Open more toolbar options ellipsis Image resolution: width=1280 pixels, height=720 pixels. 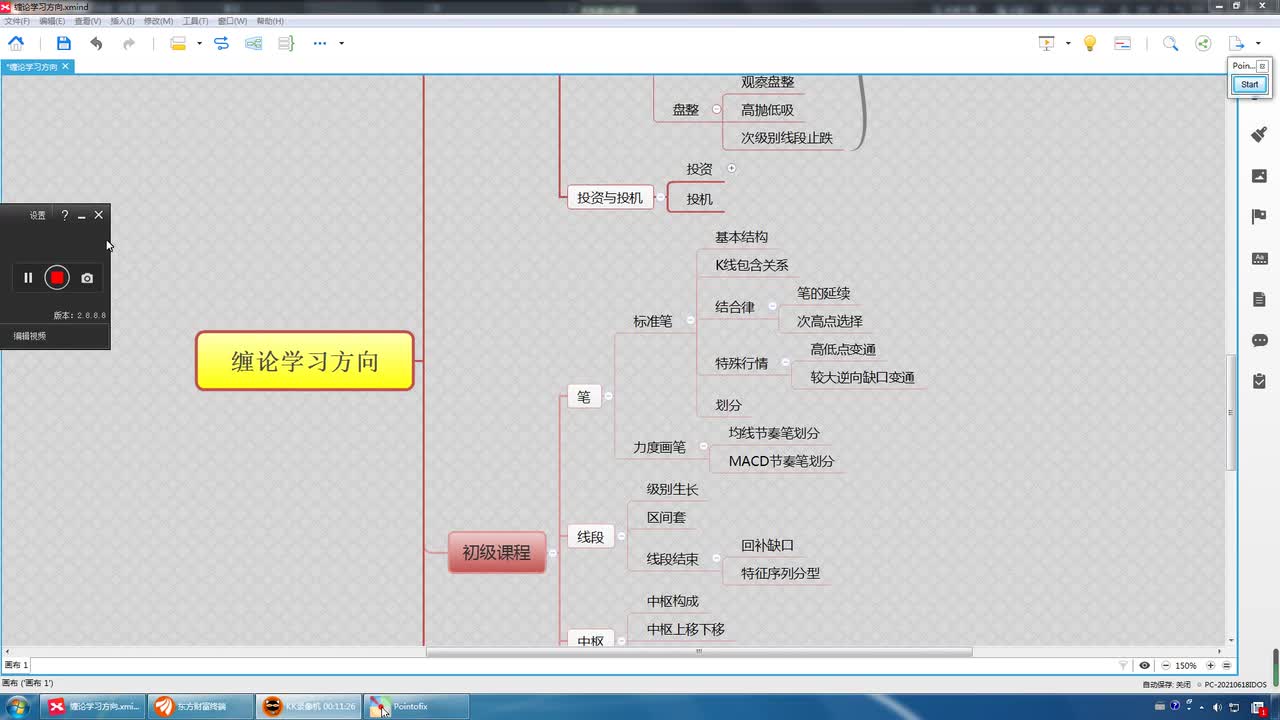click(320, 43)
